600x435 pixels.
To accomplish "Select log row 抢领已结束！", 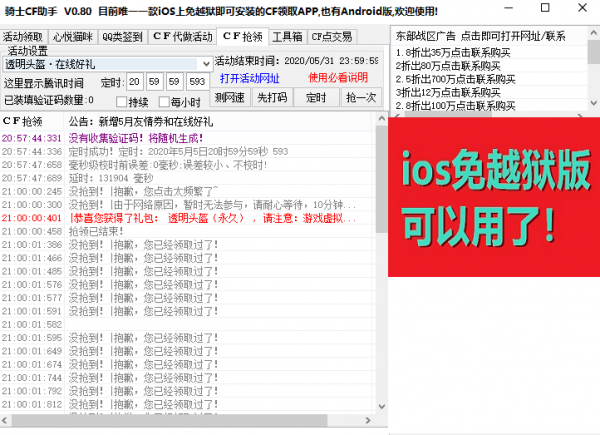I will pos(188,231).
